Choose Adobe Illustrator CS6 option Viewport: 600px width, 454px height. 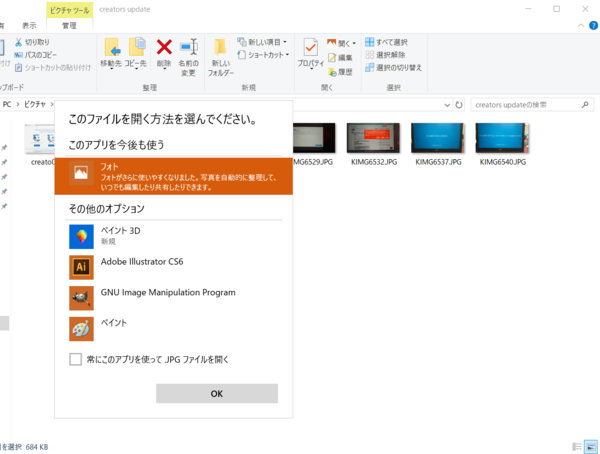[174, 267]
